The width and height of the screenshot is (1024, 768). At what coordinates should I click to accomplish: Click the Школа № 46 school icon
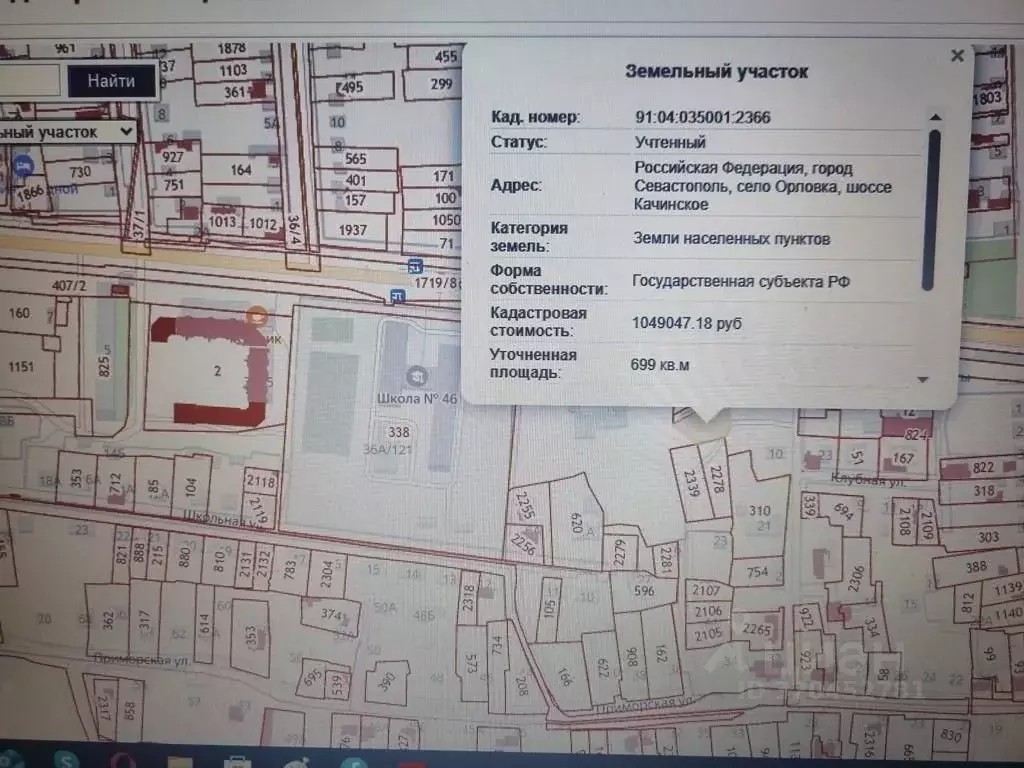click(412, 377)
